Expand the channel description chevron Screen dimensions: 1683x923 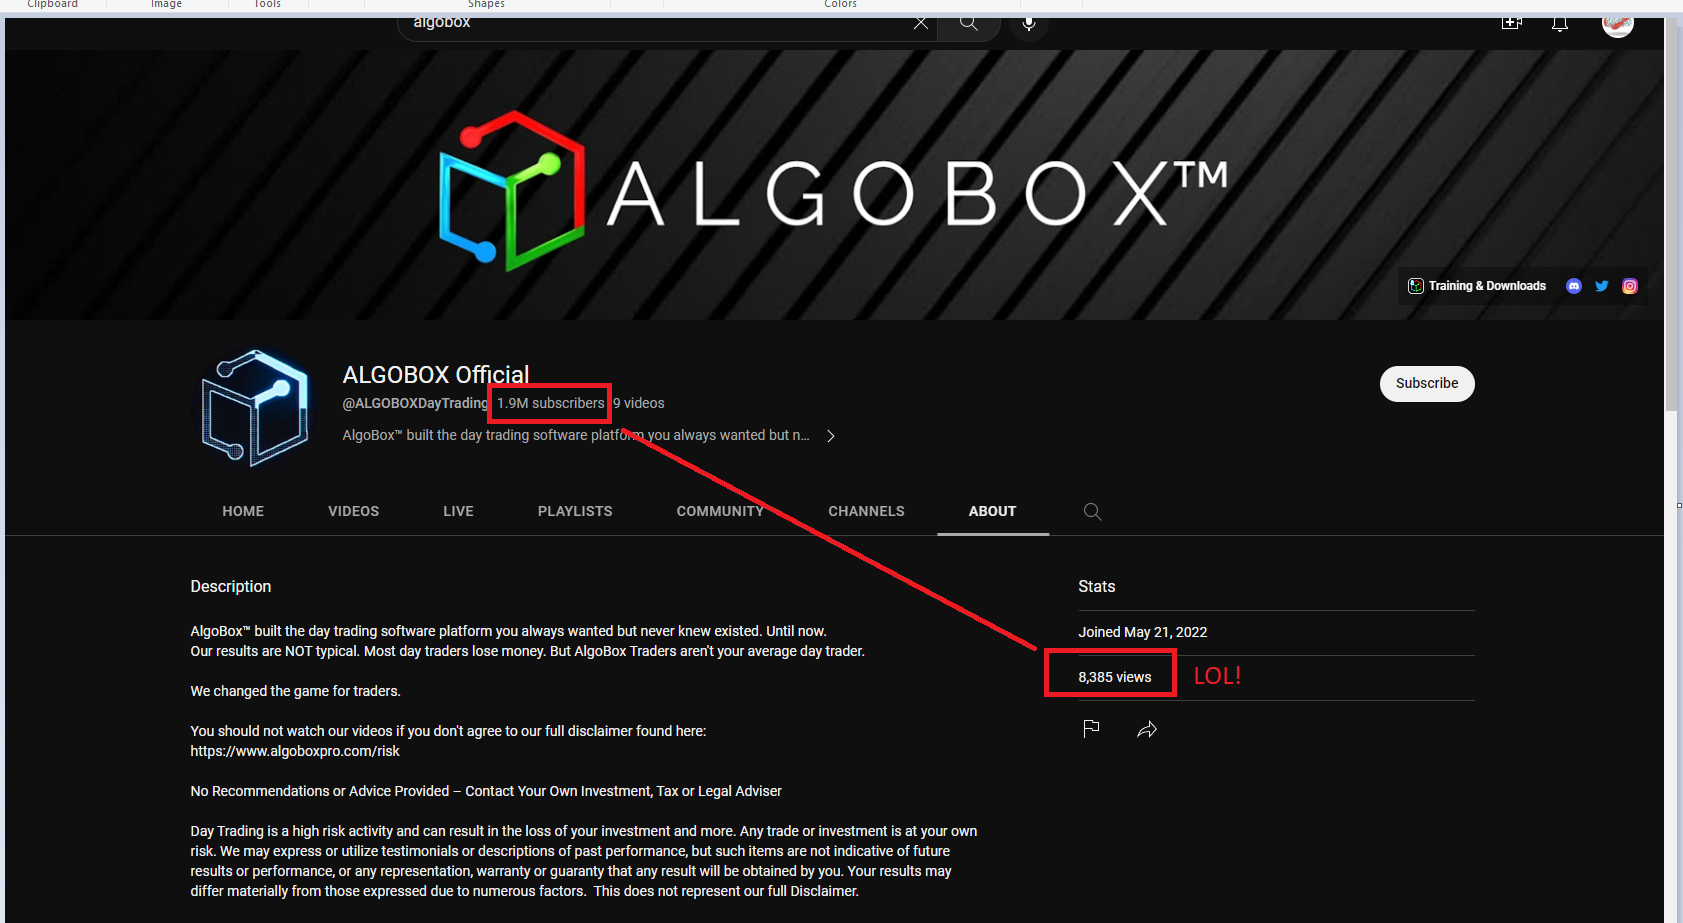click(x=831, y=436)
